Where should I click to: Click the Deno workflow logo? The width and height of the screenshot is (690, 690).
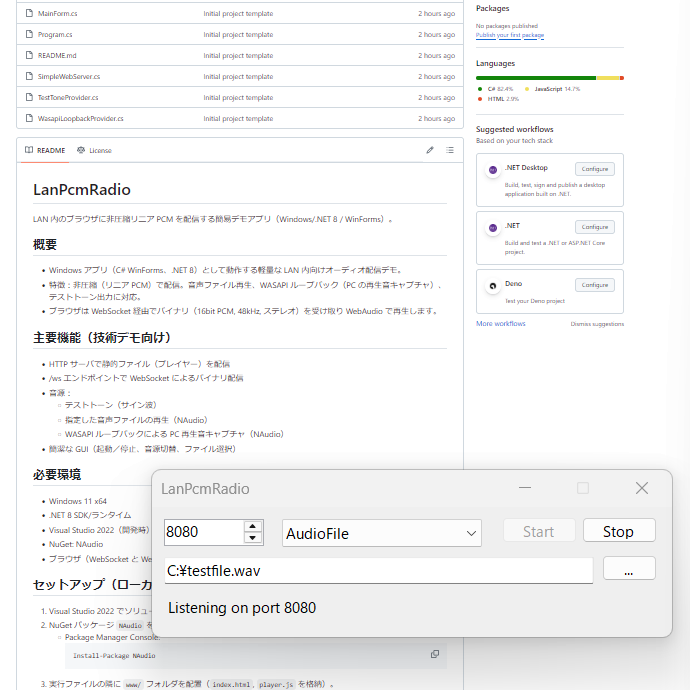493,286
